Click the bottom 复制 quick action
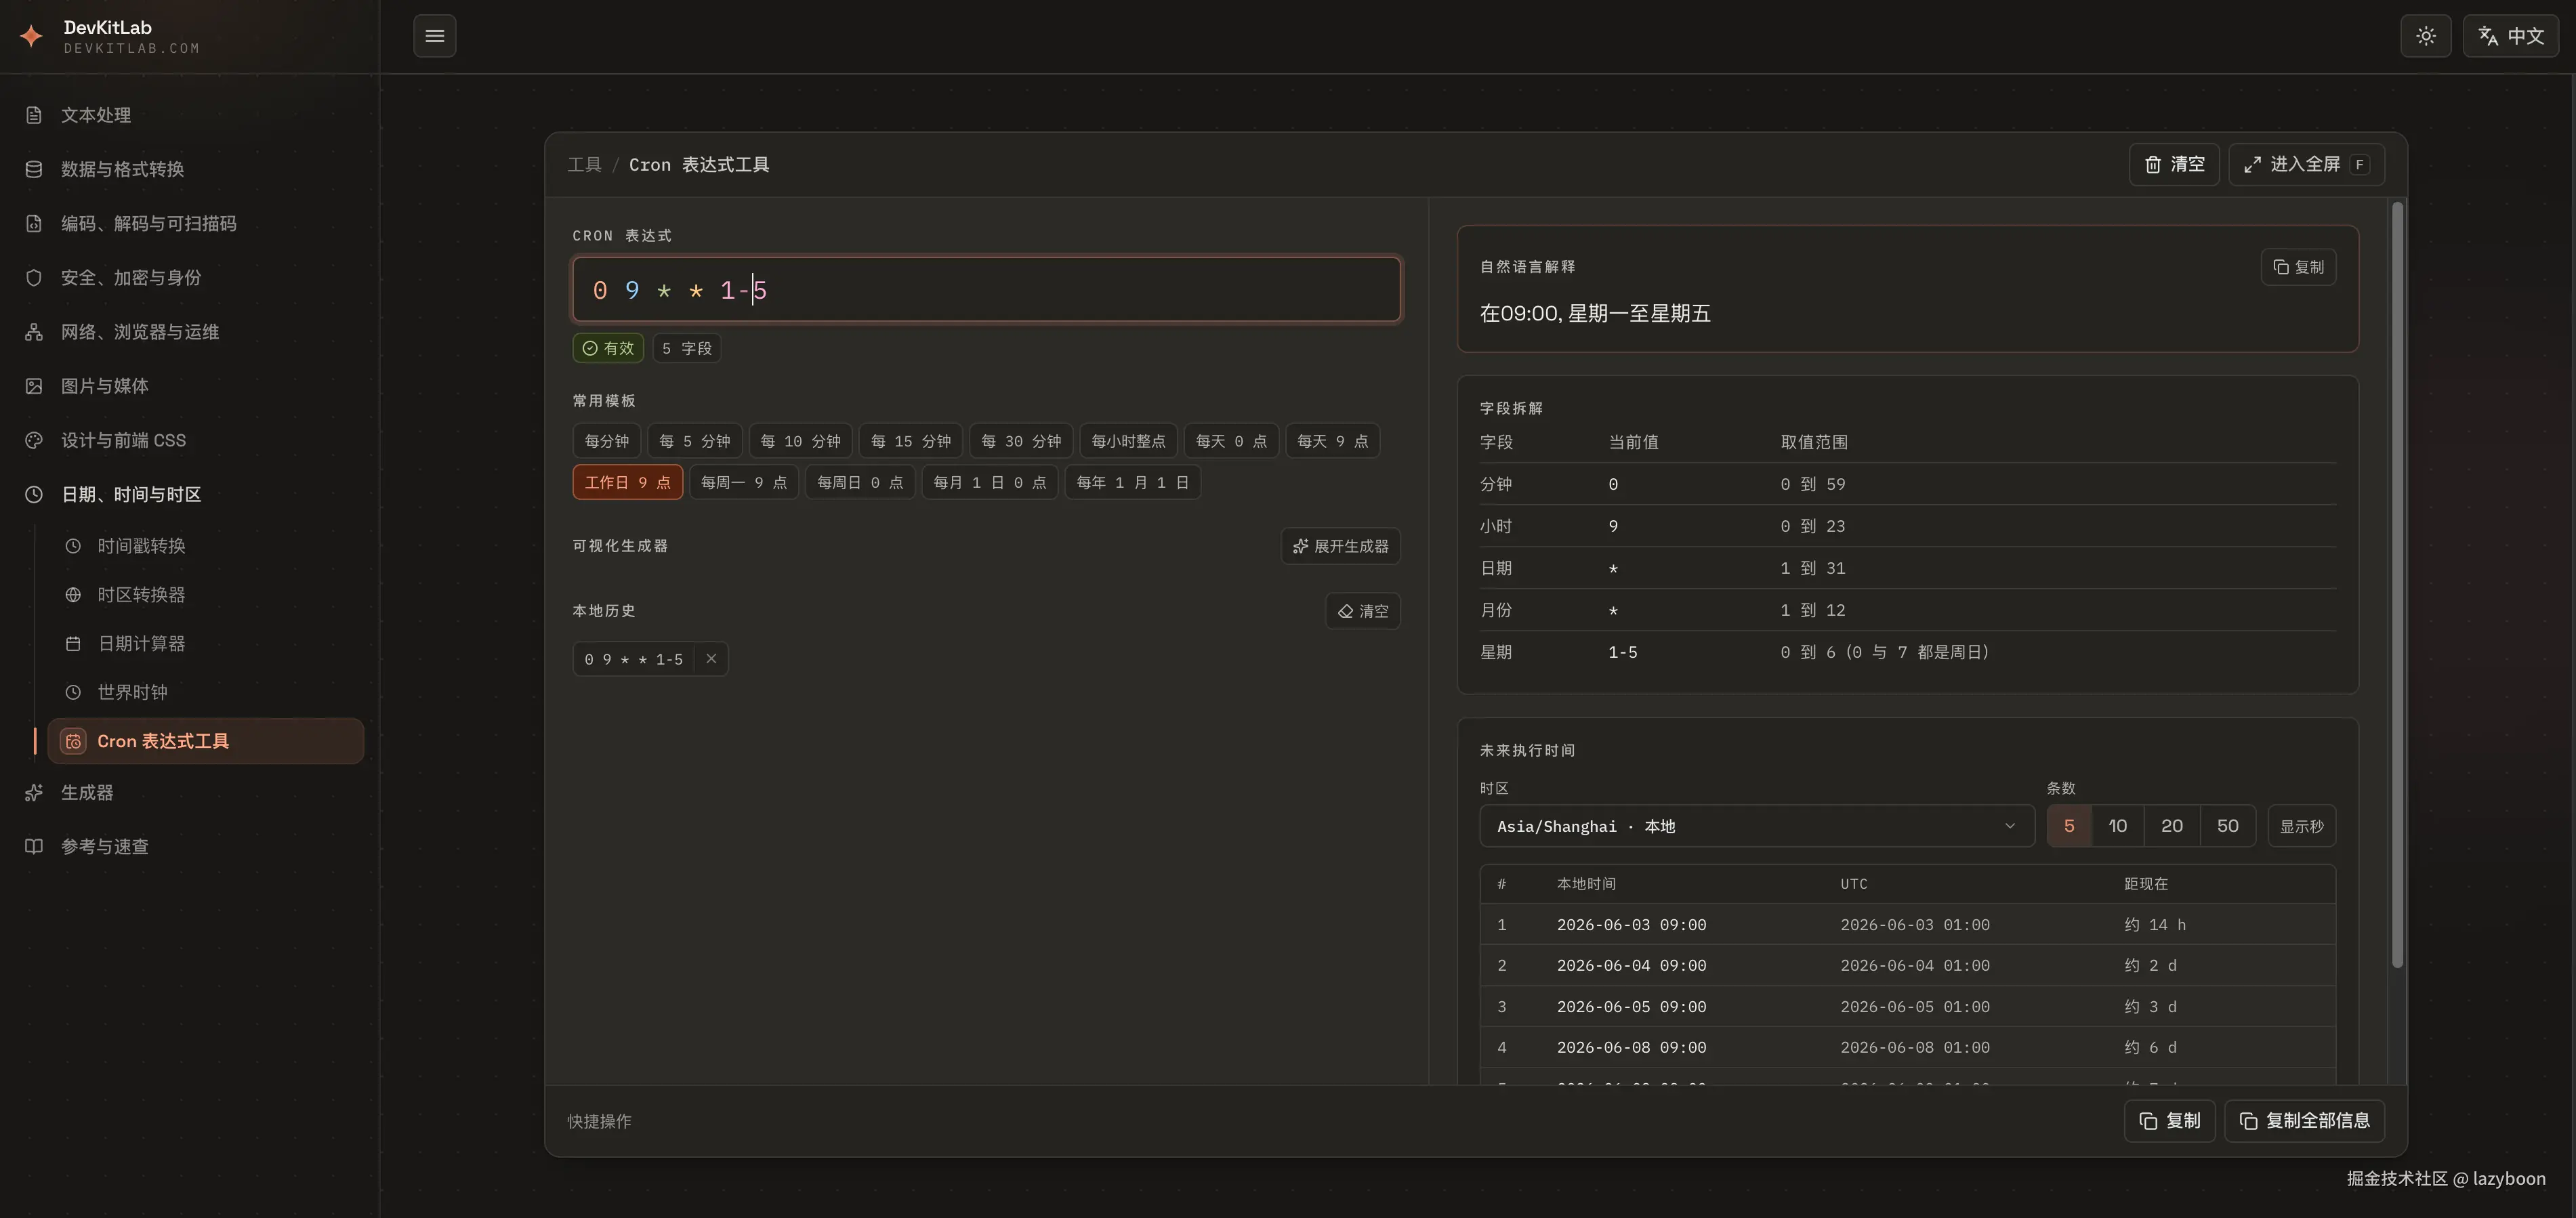 (2169, 1121)
